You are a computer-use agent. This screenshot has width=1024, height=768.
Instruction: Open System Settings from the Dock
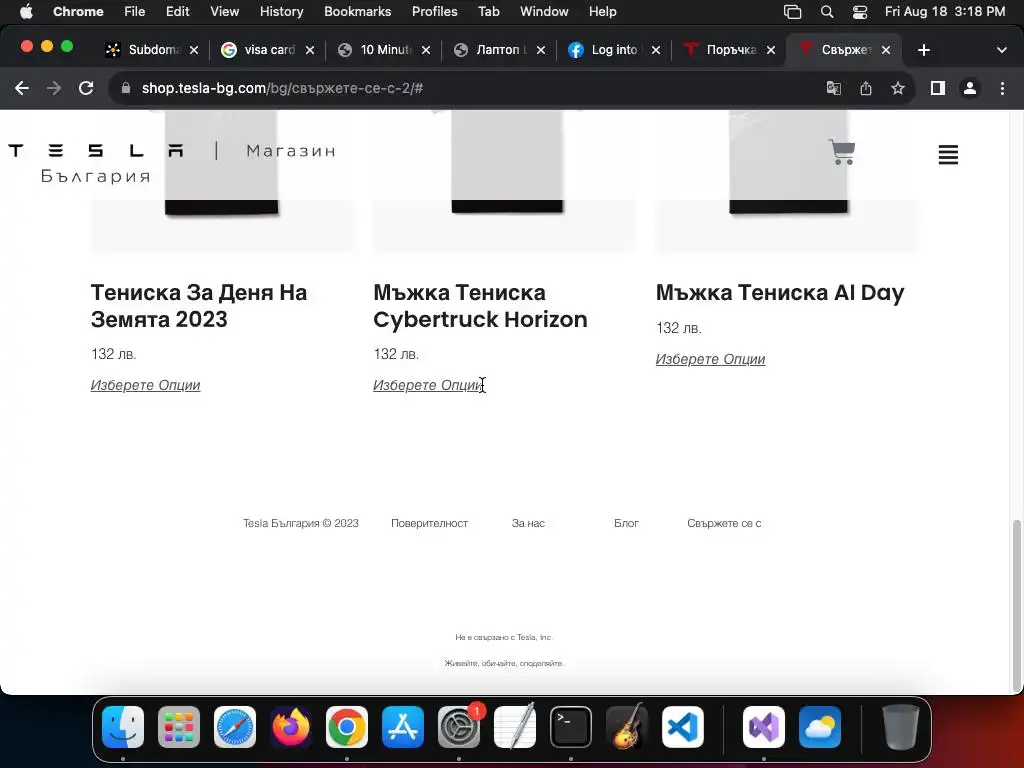(x=458, y=727)
